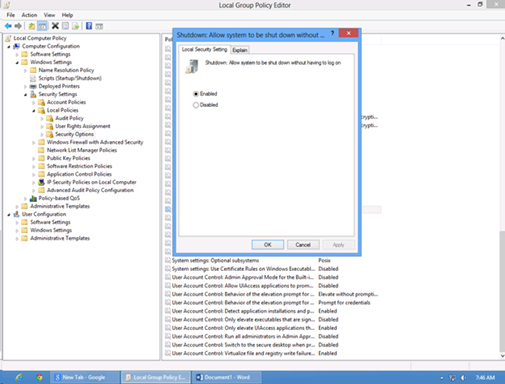Select Security Options in the tree
505x384 pixels.
pyautogui.click(x=74, y=134)
